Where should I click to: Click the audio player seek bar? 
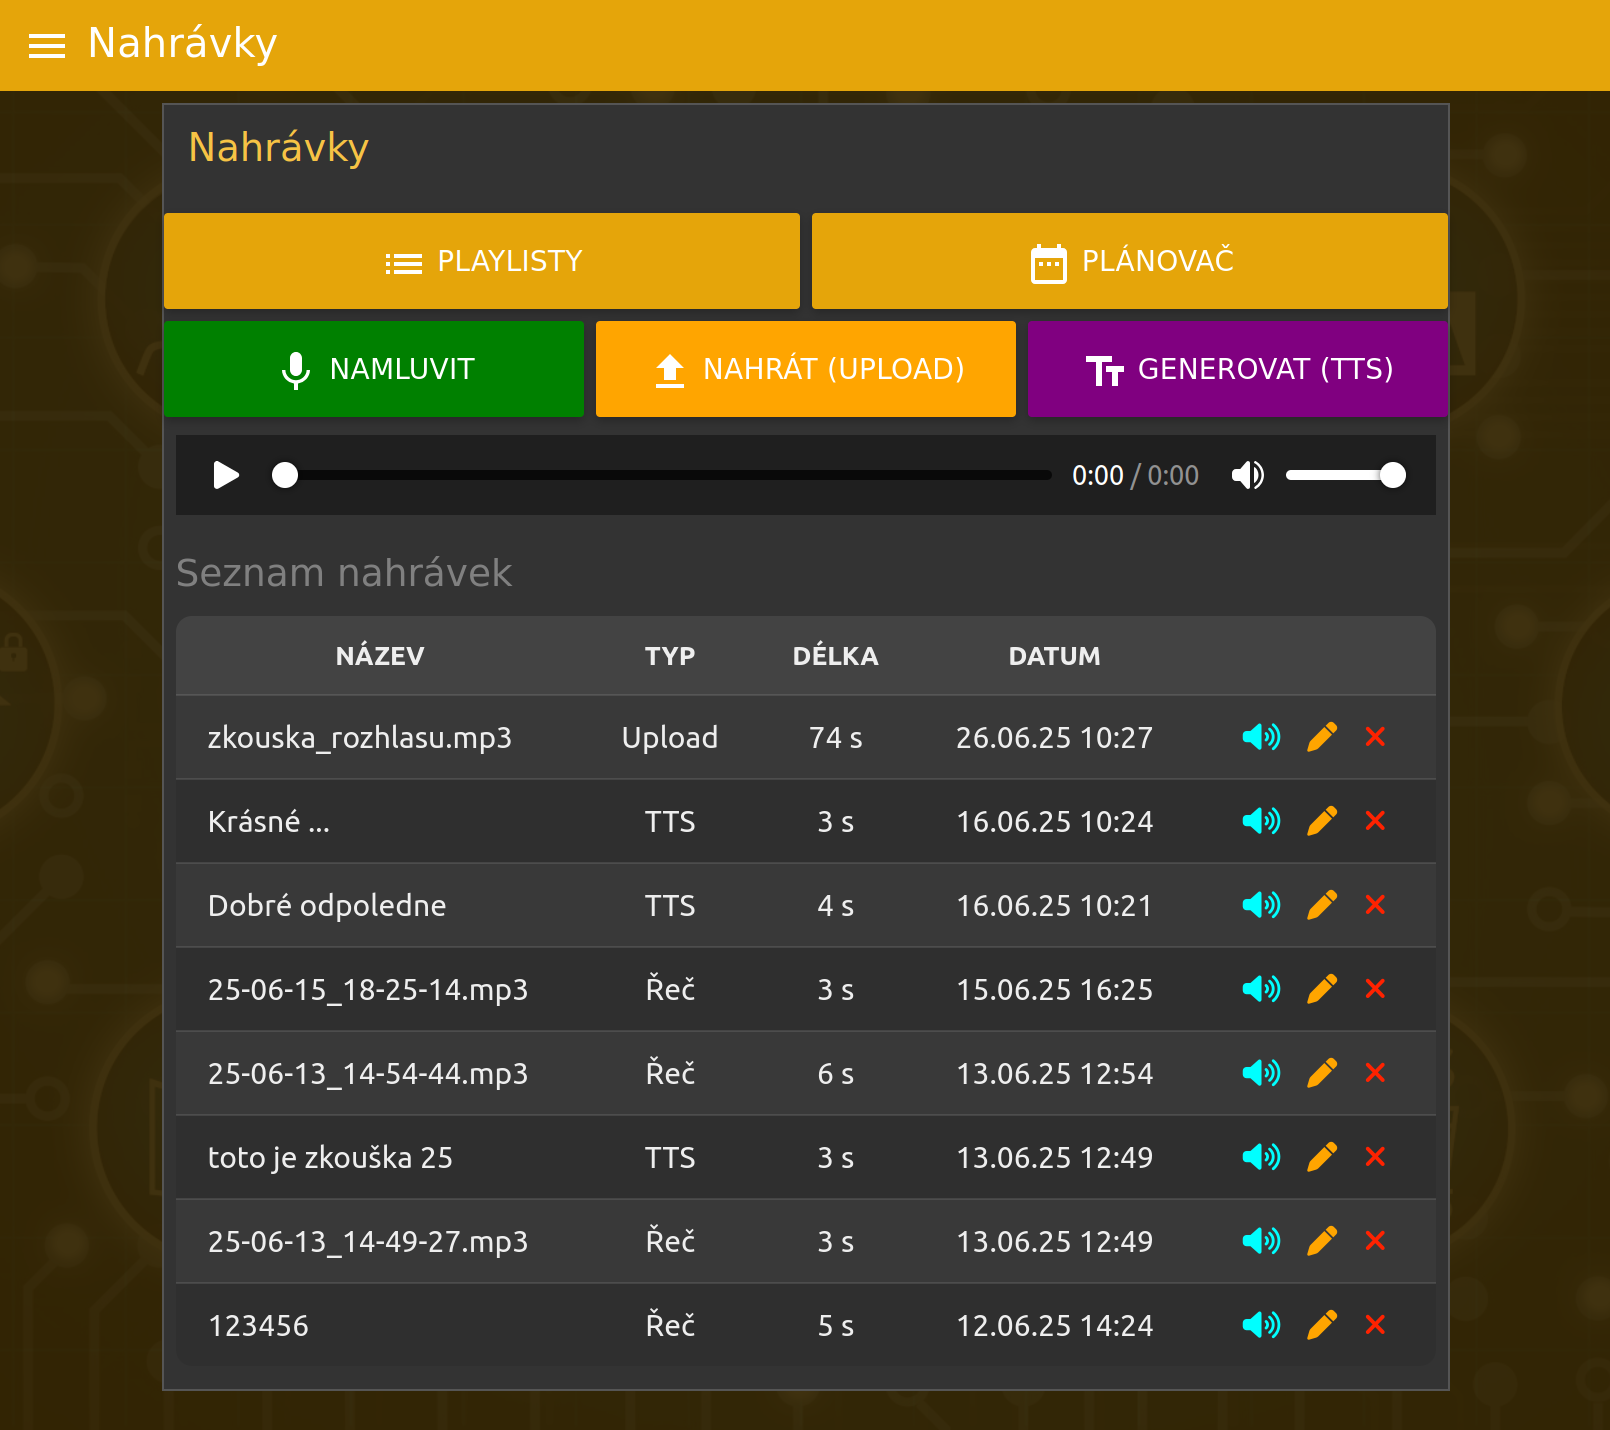point(665,475)
